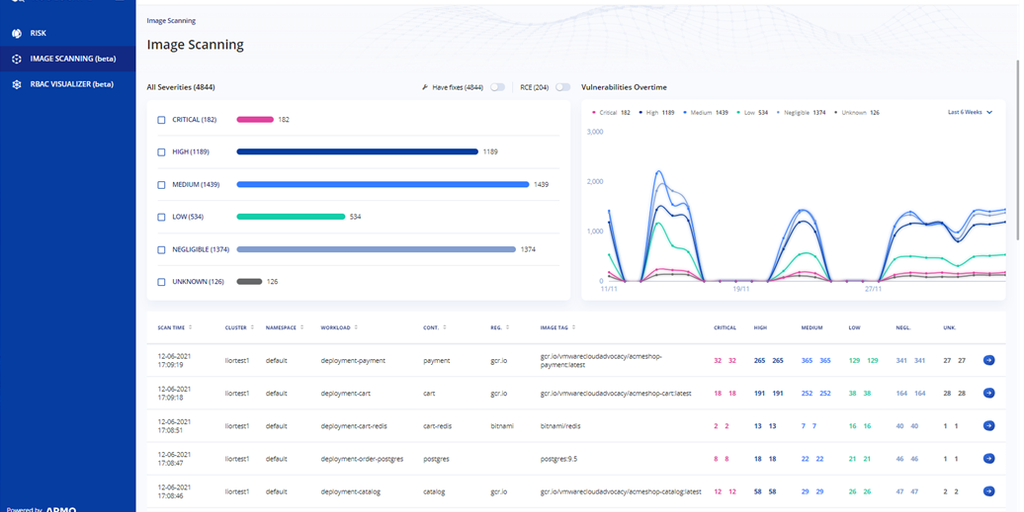Expand the Last 6 Weeks dropdown
Screen dimensions: 1024x512
(969, 112)
